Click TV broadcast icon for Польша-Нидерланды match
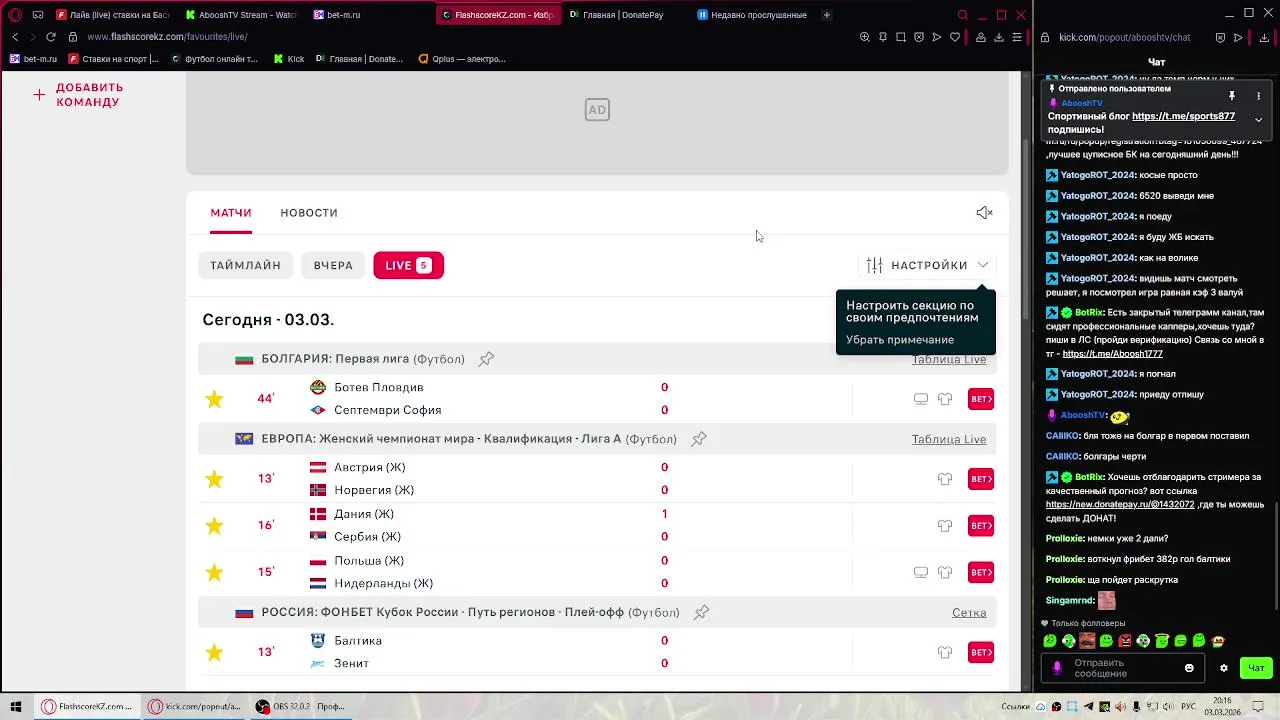This screenshot has height=720, width=1280. (921, 572)
